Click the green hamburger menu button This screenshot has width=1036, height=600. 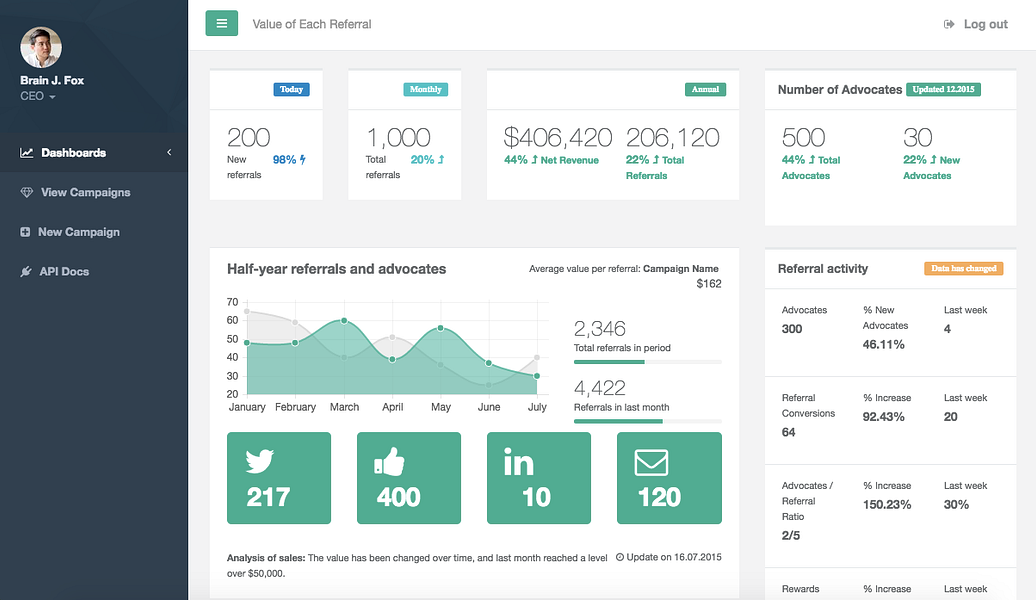(x=221, y=23)
